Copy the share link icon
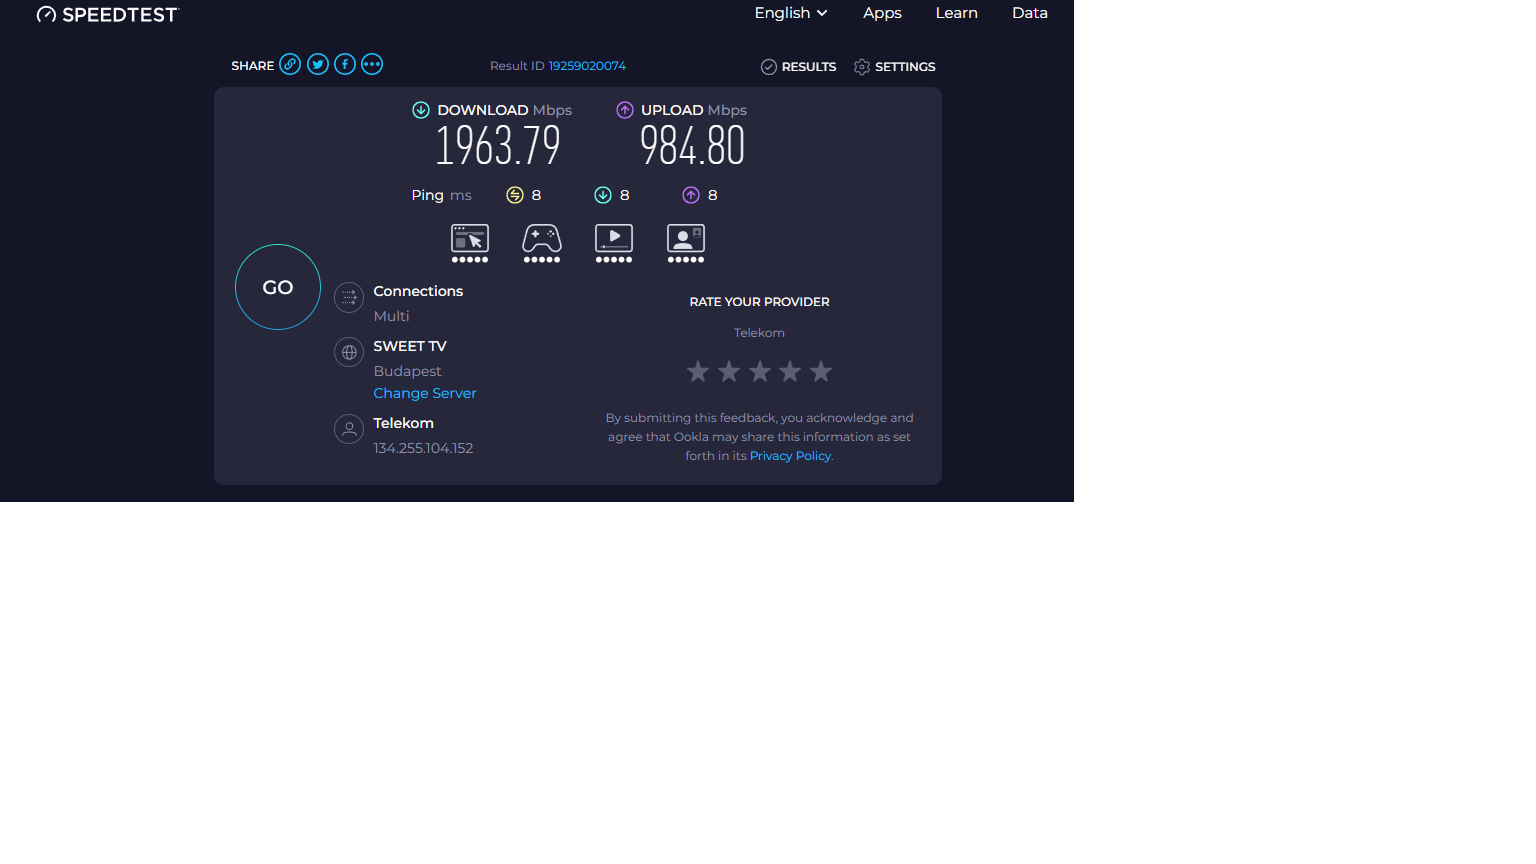This screenshot has height=864, width=1536. point(290,64)
